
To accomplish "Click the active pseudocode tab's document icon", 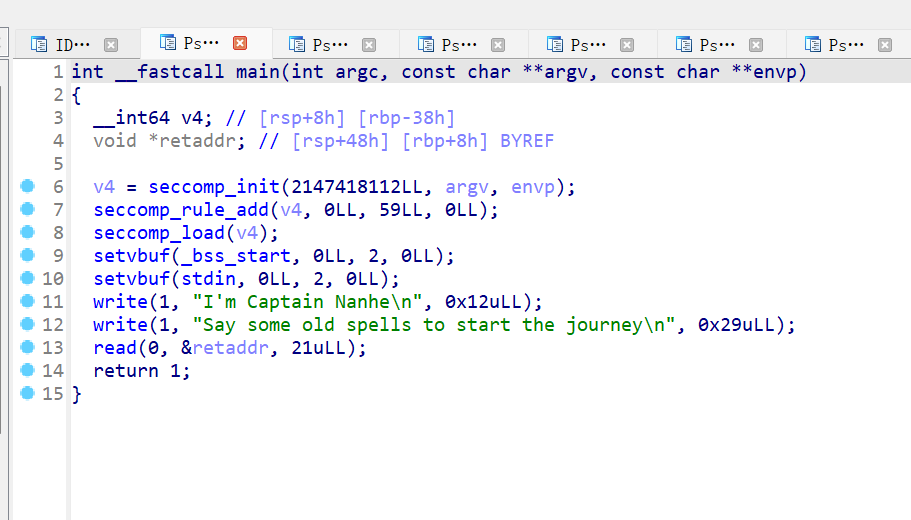I will point(167,43).
